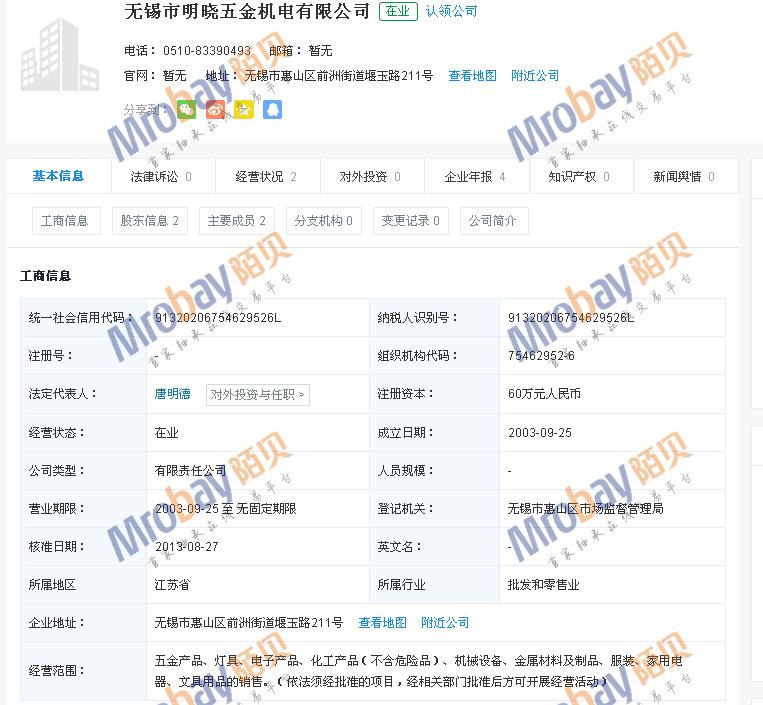The image size is (763, 705).
Task: Click the 股东信息 sub-tab button
Action: [x=149, y=221]
